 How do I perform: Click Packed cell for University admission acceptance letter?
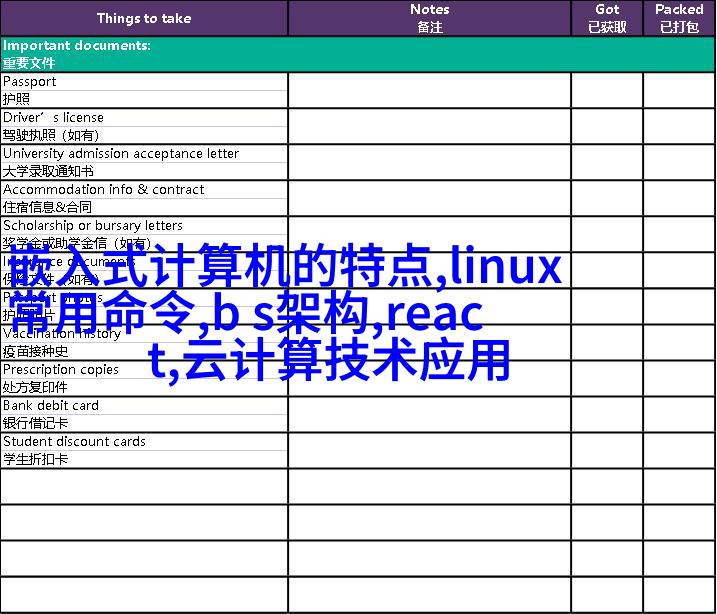click(x=679, y=162)
